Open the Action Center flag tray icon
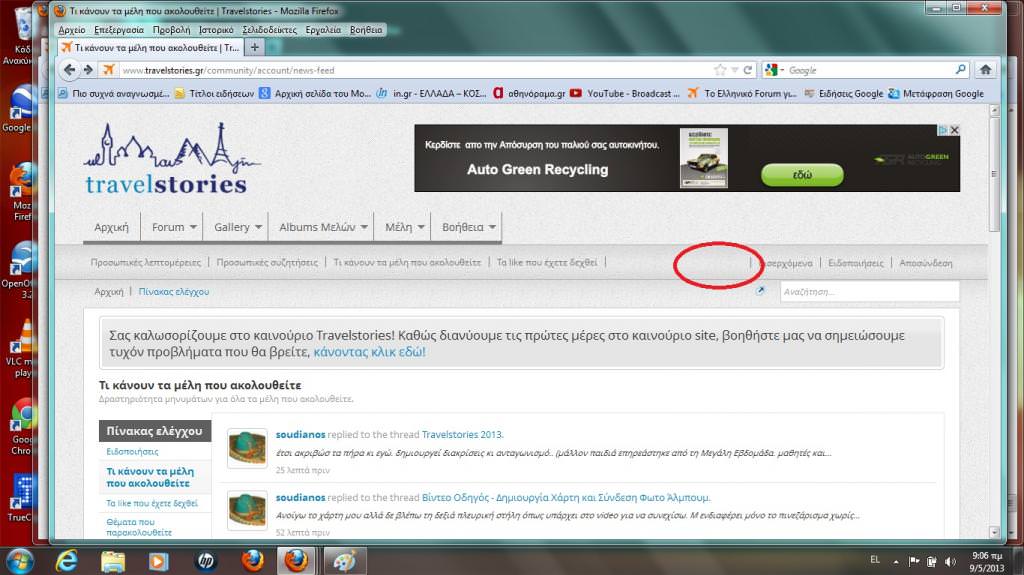Viewport: 1024px width, 575px height. tap(914, 561)
